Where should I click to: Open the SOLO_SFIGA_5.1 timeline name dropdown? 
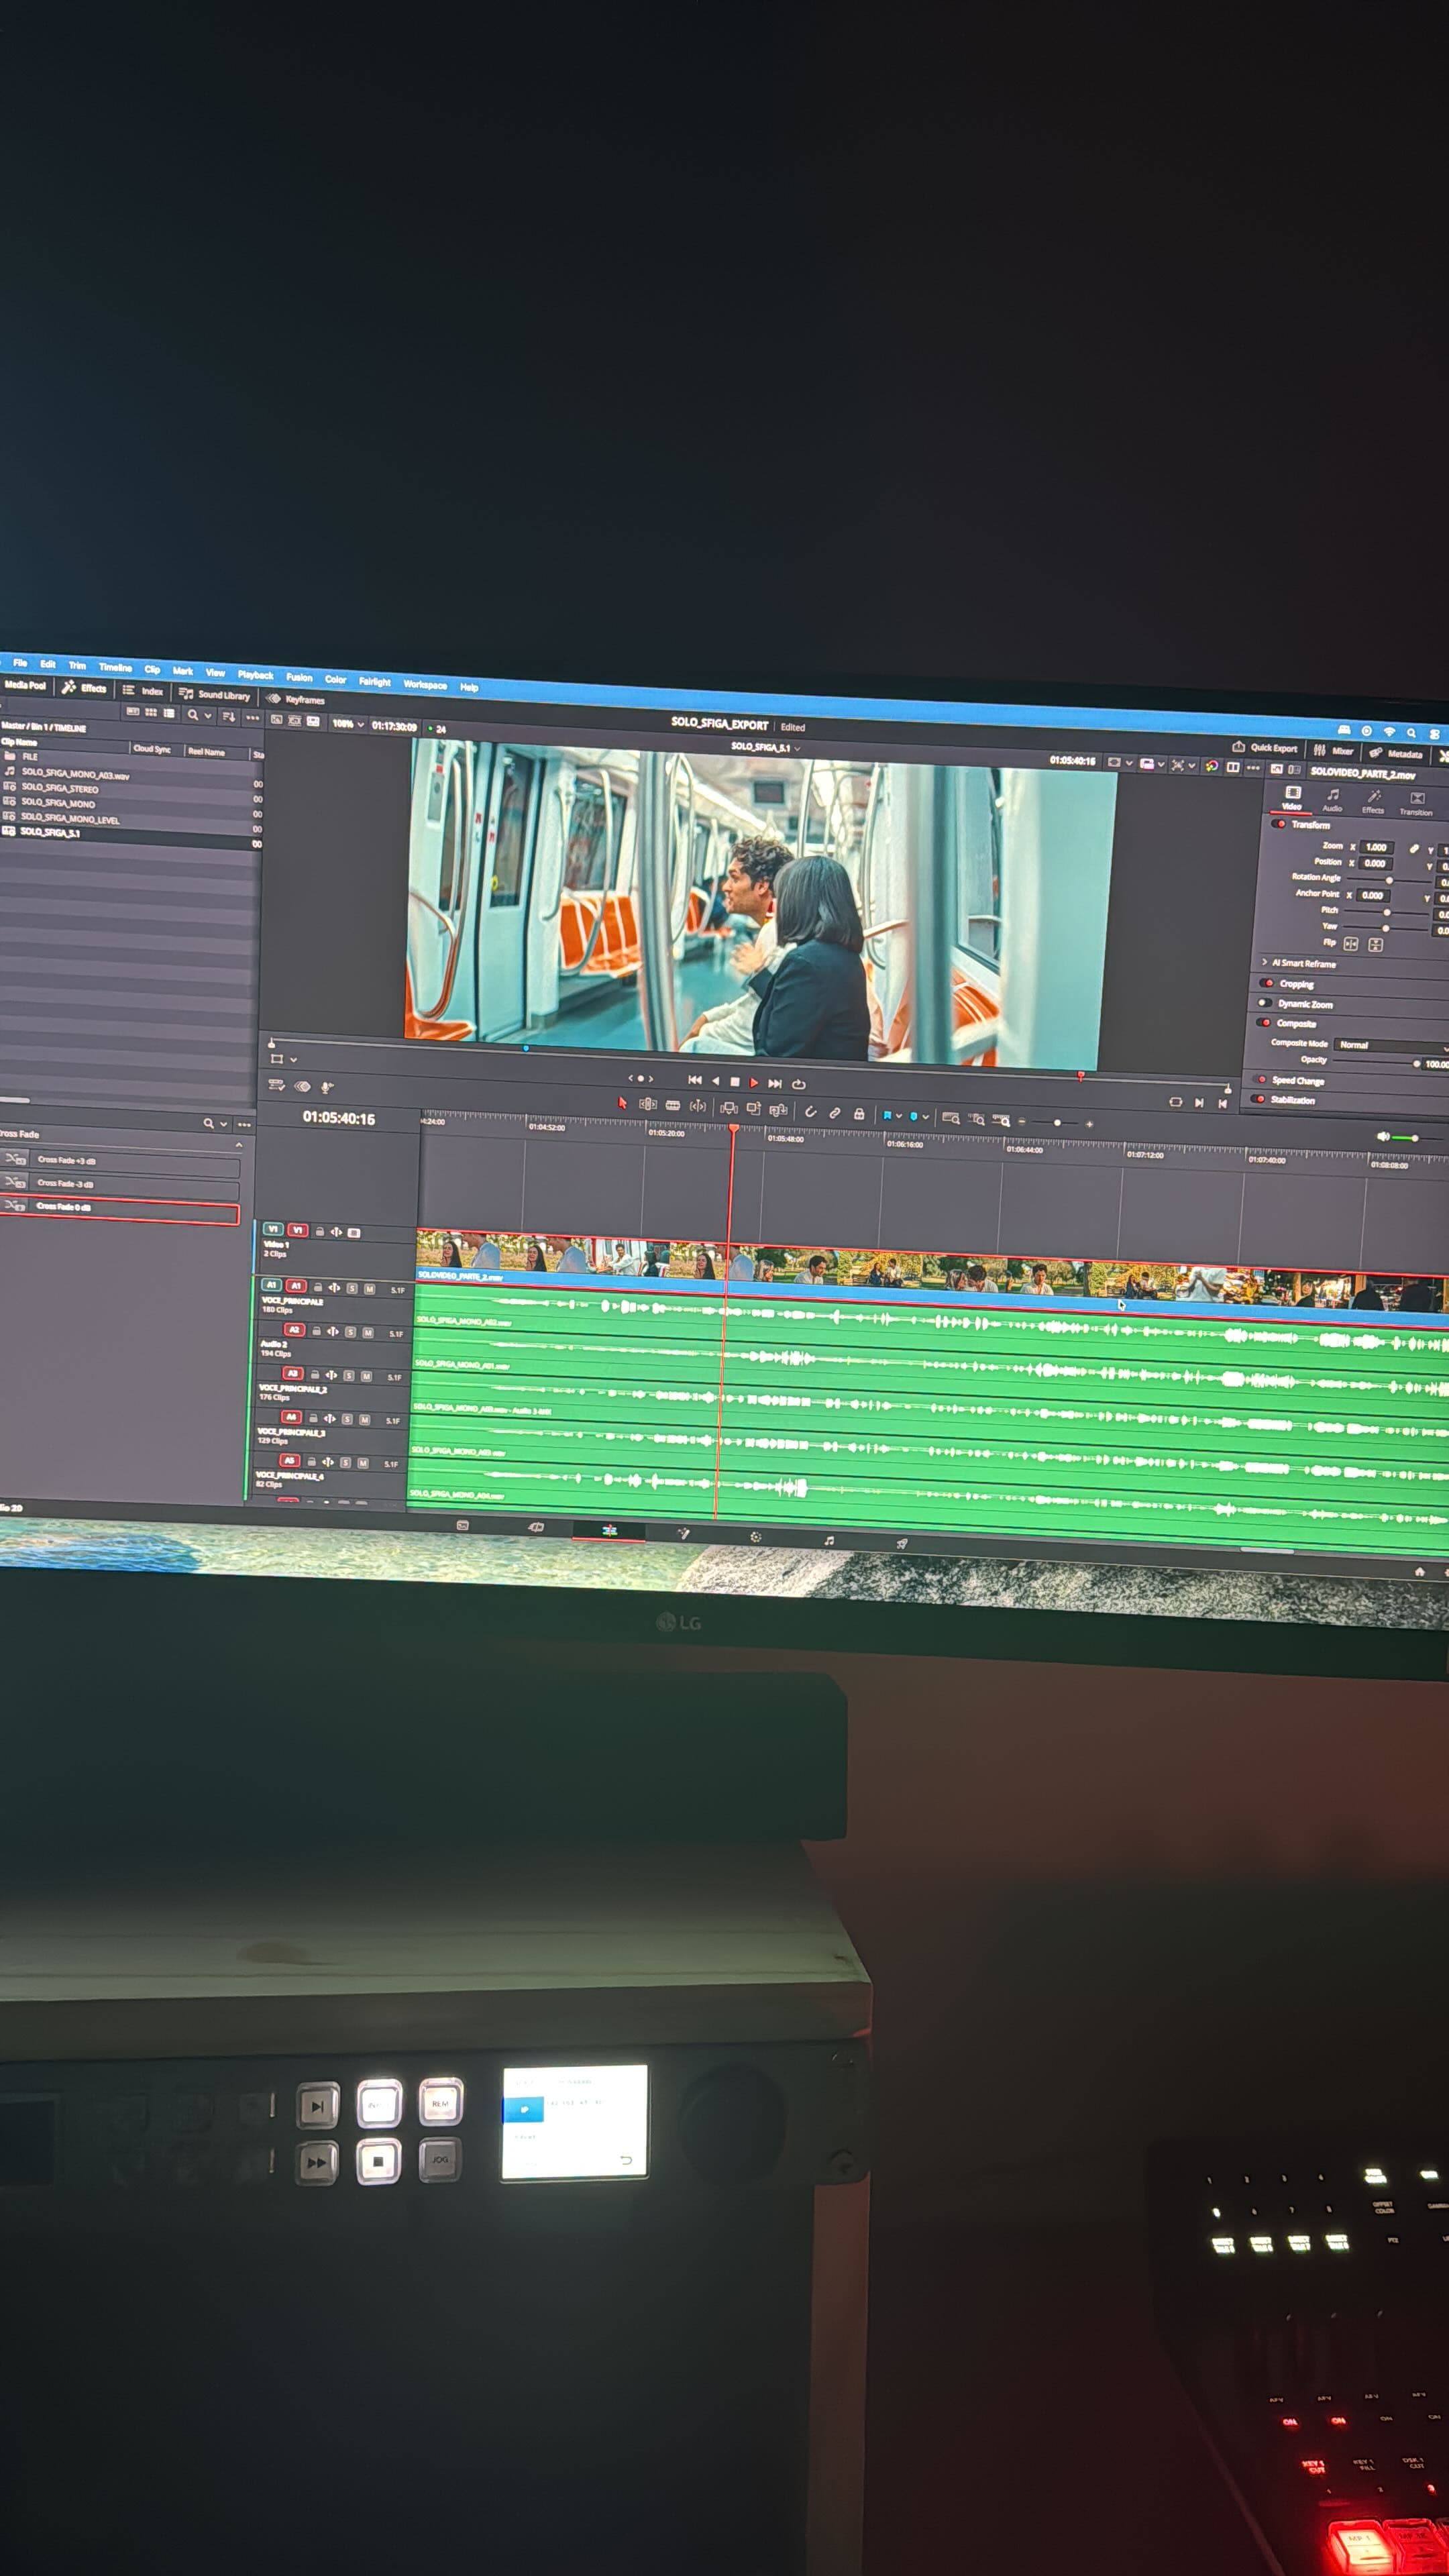pyautogui.click(x=797, y=748)
